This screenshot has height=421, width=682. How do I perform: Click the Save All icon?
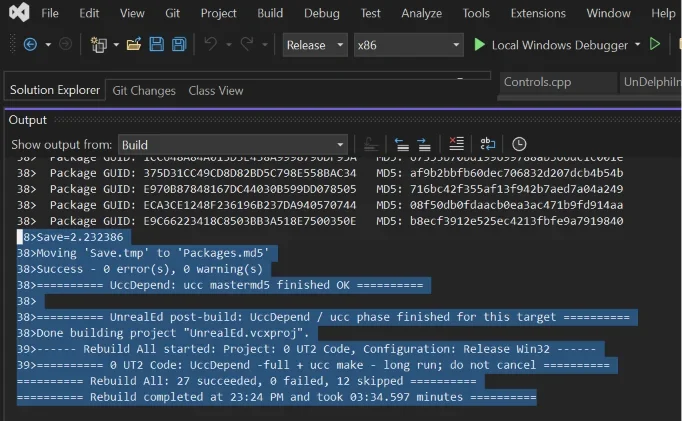(179, 44)
